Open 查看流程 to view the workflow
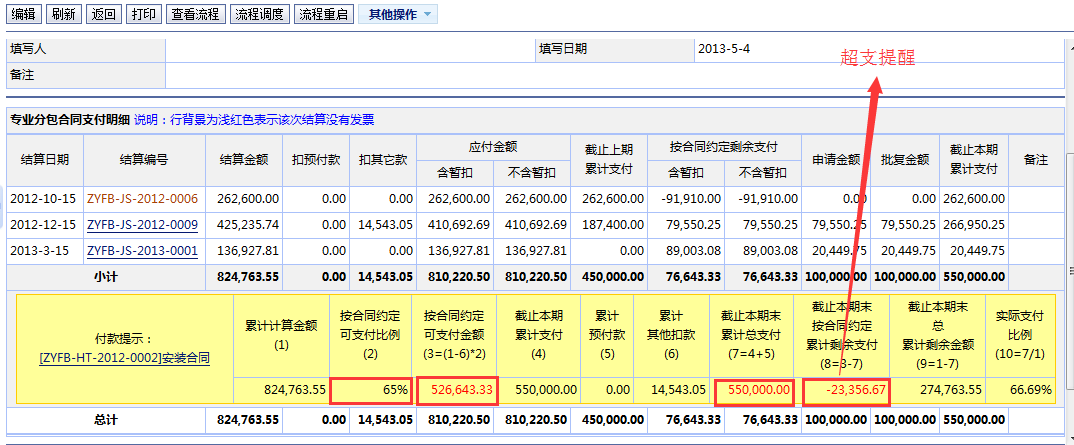Viewport: 1074px width, 445px height. pyautogui.click(x=195, y=14)
